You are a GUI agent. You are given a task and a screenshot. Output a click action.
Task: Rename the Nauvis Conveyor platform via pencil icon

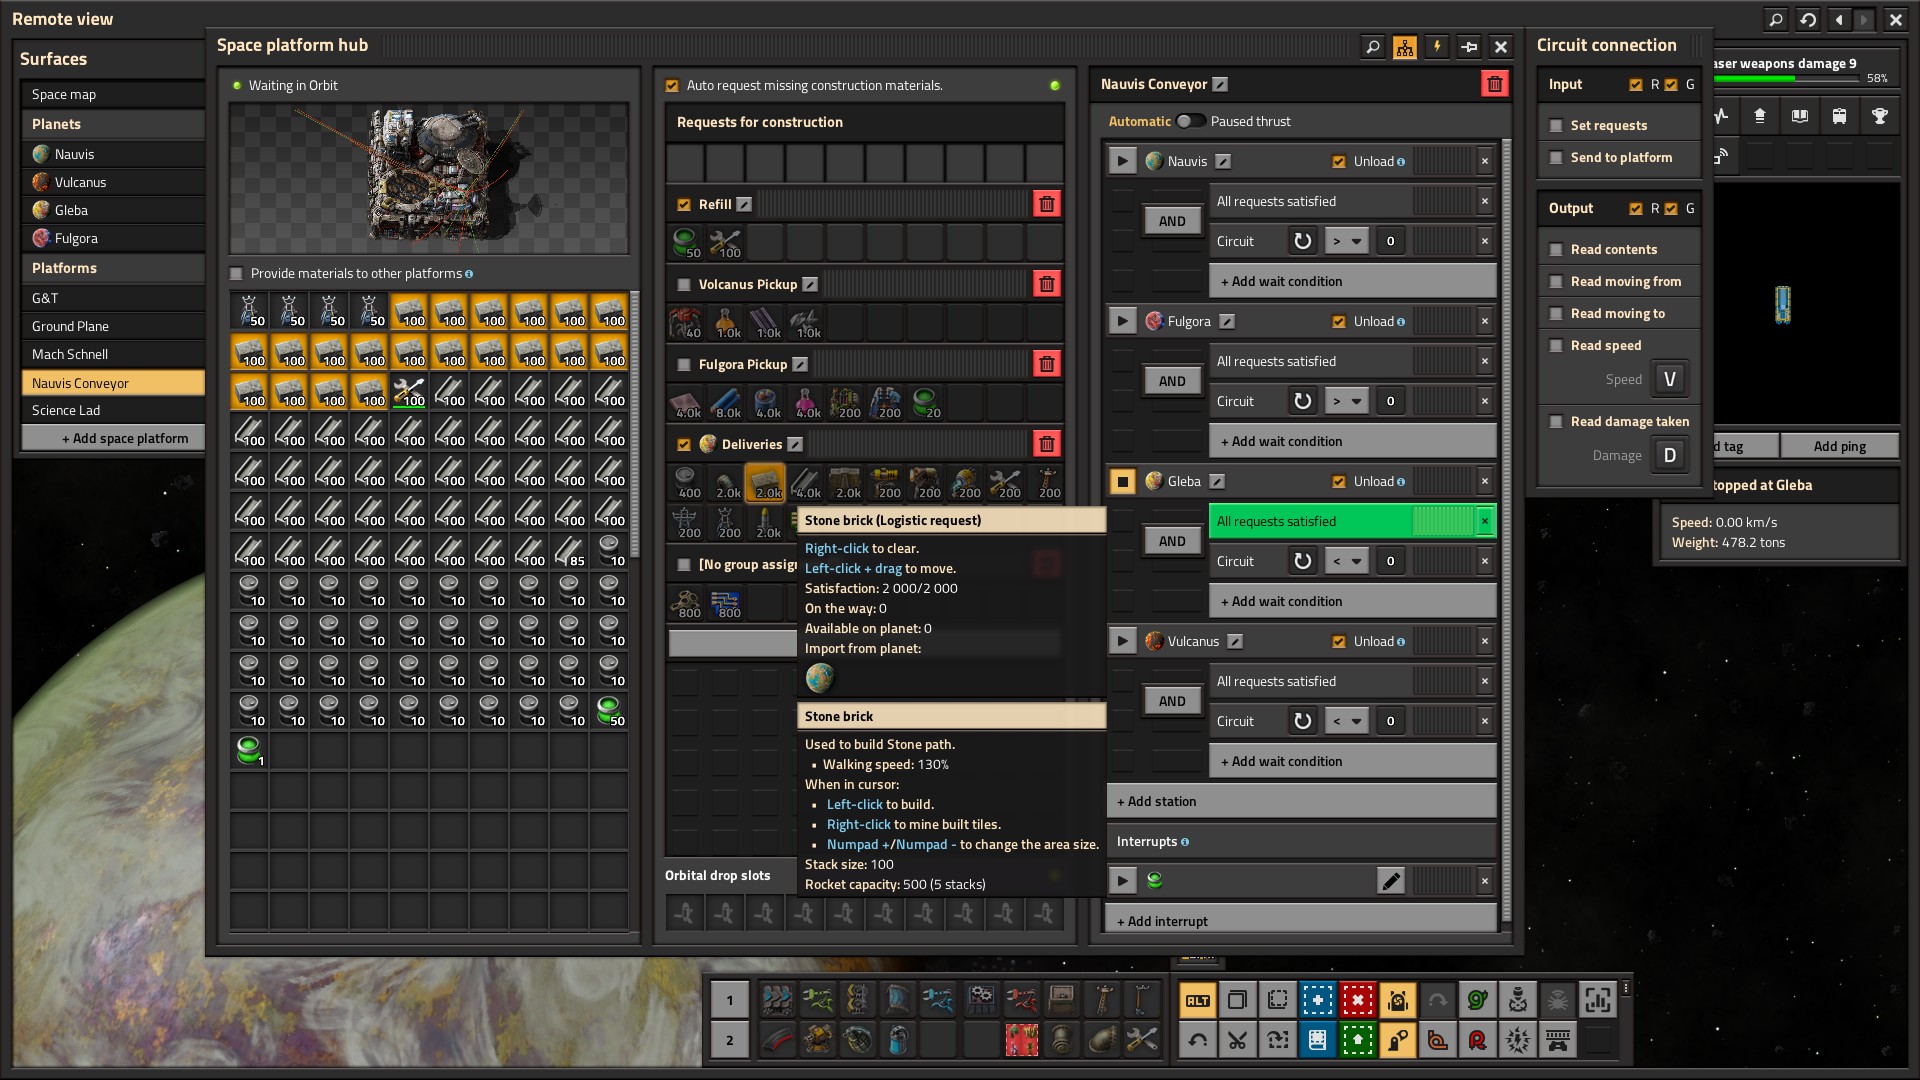click(x=1221, y=84)
